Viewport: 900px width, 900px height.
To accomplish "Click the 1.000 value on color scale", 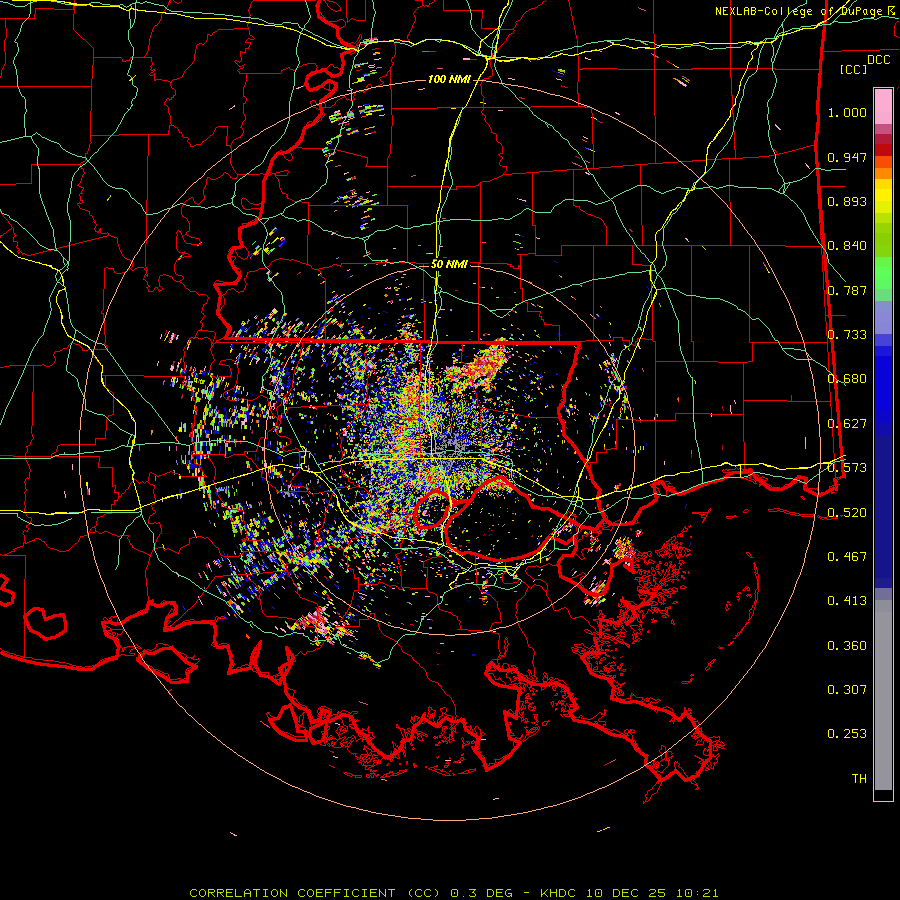I will coord(847,112).
